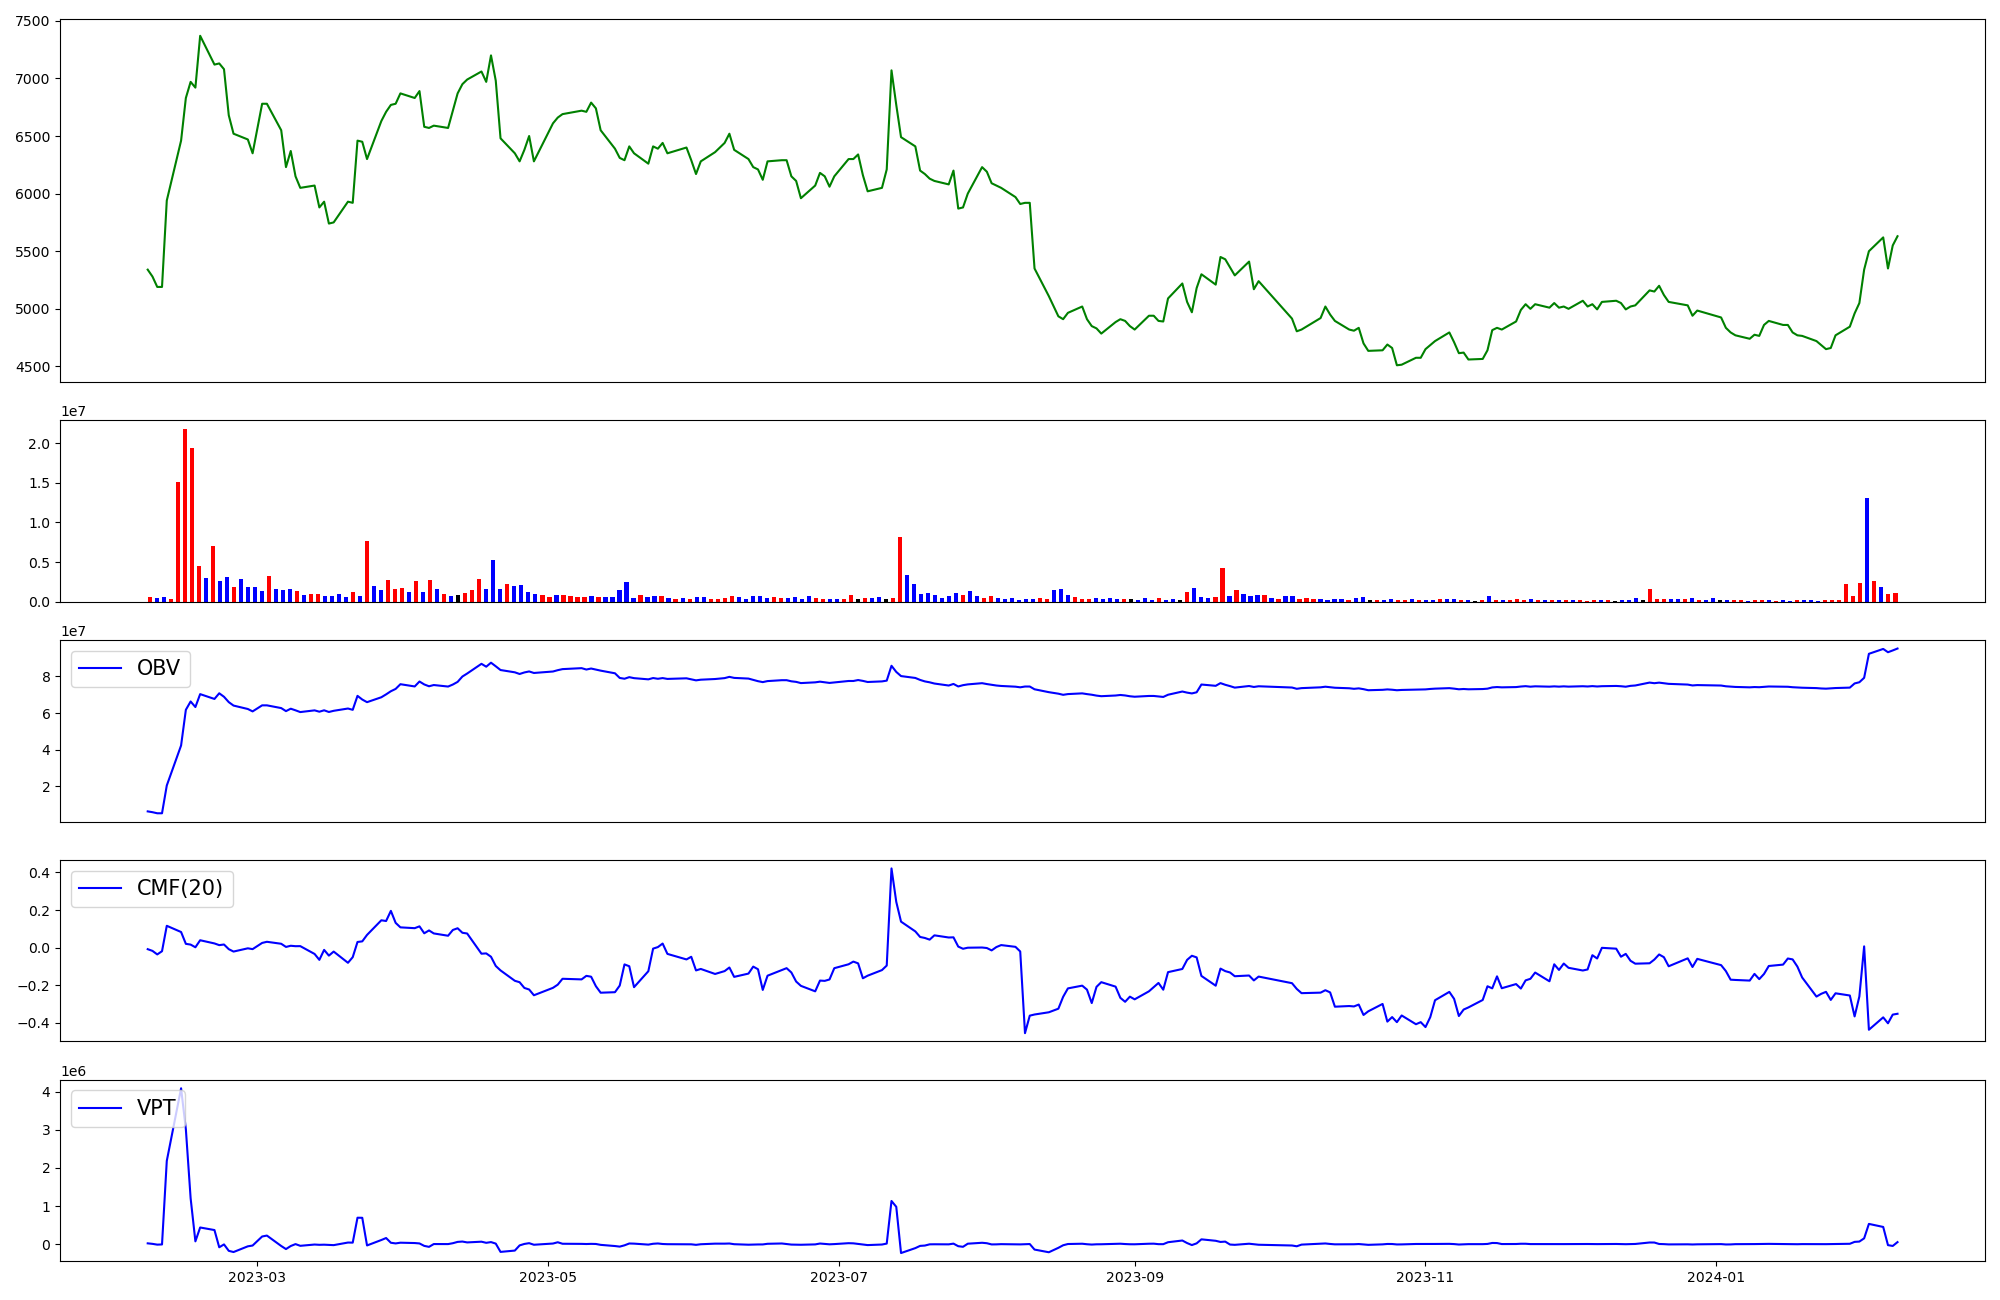
Task: Click the 2023-11 x-axis date label
Action: [1425, 1277]
